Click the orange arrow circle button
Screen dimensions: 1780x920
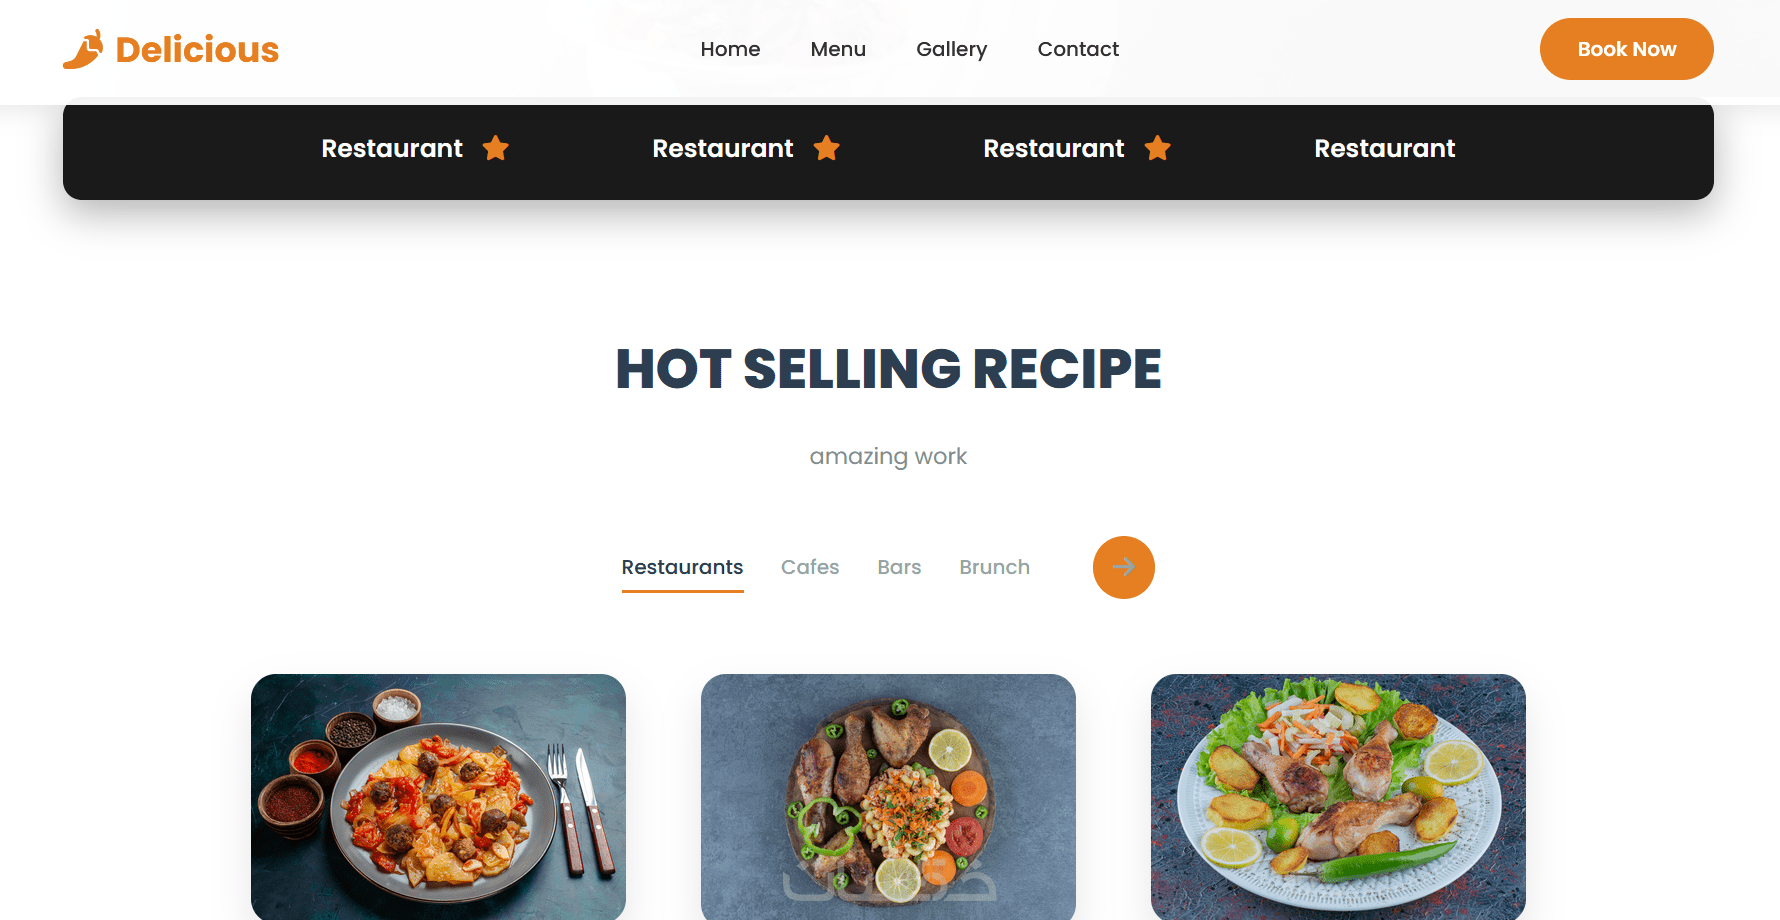coord(1124,568)
